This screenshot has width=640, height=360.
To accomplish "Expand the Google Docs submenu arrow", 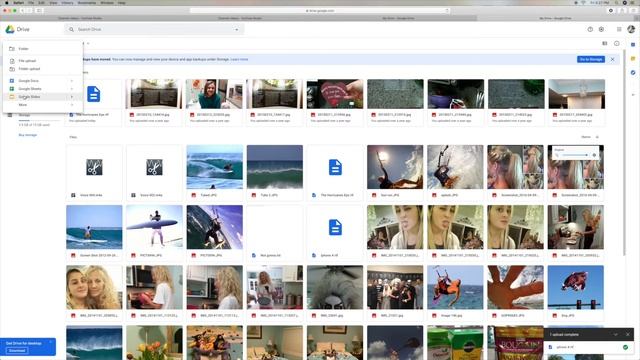I will click(72, 81).
